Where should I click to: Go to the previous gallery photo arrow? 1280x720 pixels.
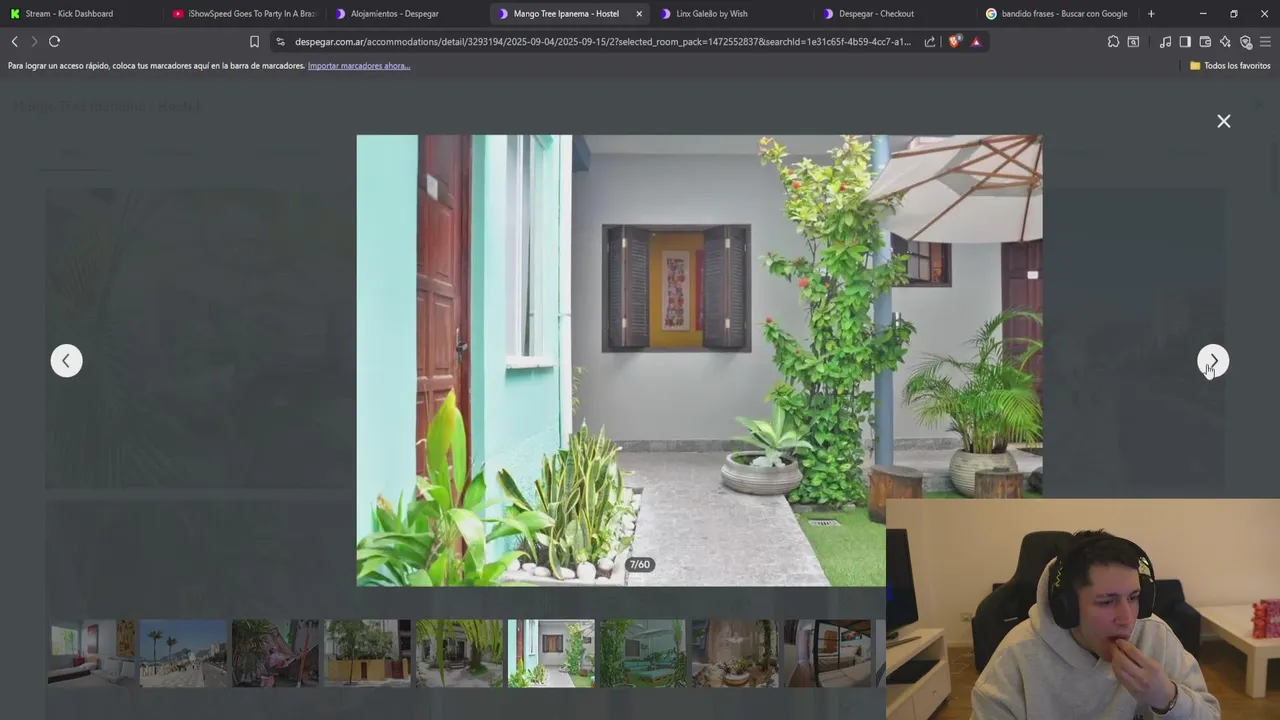(x=66, y=361)
